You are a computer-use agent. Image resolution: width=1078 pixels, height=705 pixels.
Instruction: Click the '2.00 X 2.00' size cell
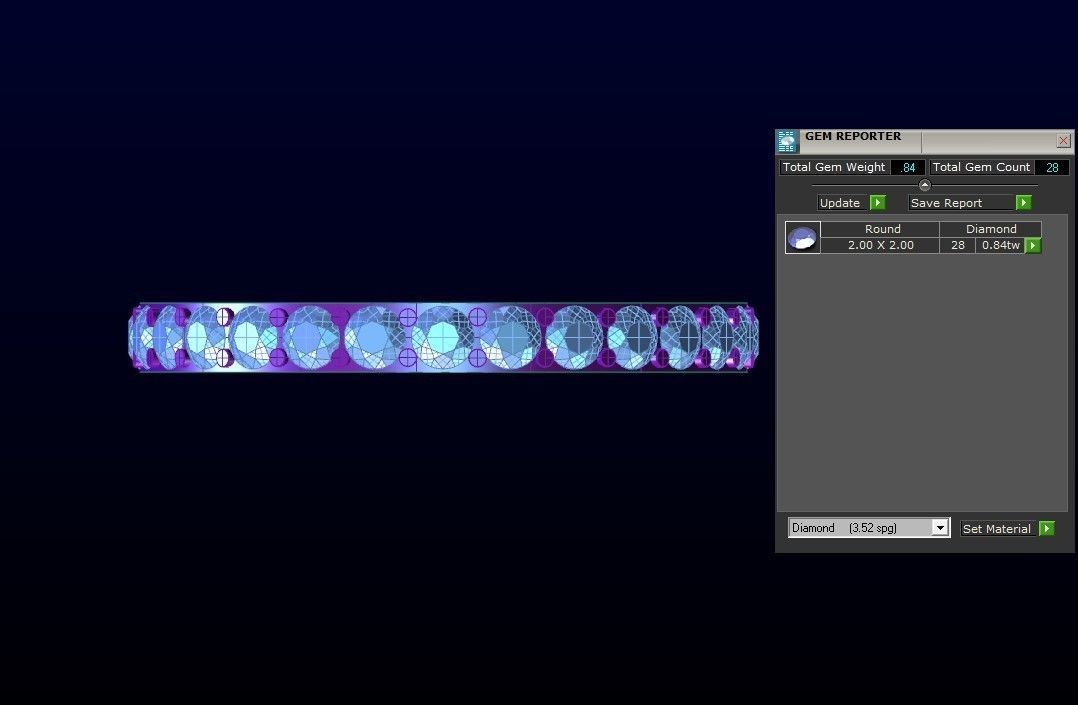coord(881,246)
